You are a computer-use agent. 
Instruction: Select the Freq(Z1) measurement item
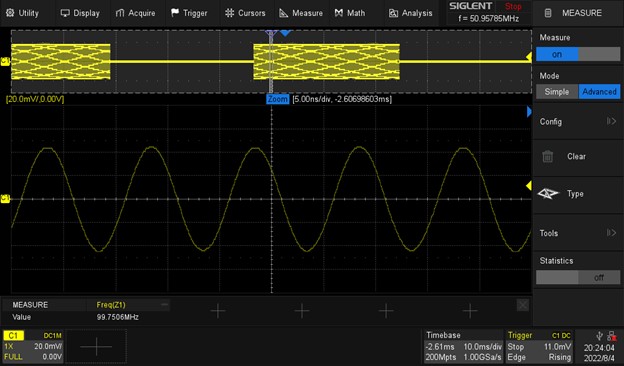pos(111,305)
